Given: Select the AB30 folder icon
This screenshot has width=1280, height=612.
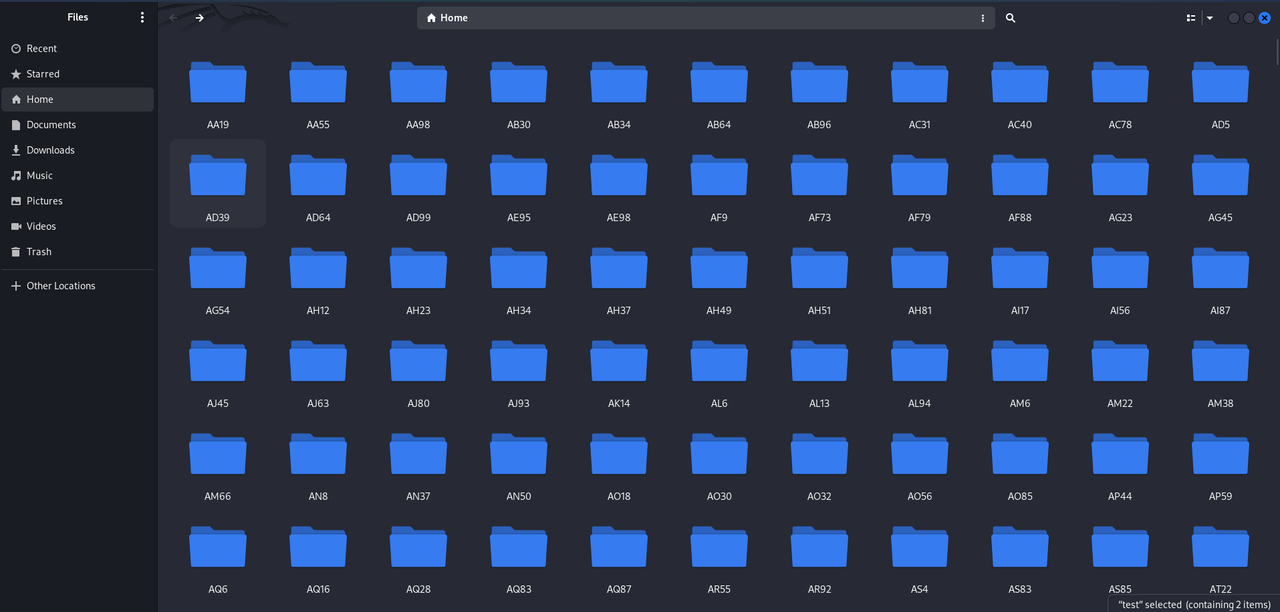Looking at the screenshot, I should click(x=519, y=82).
